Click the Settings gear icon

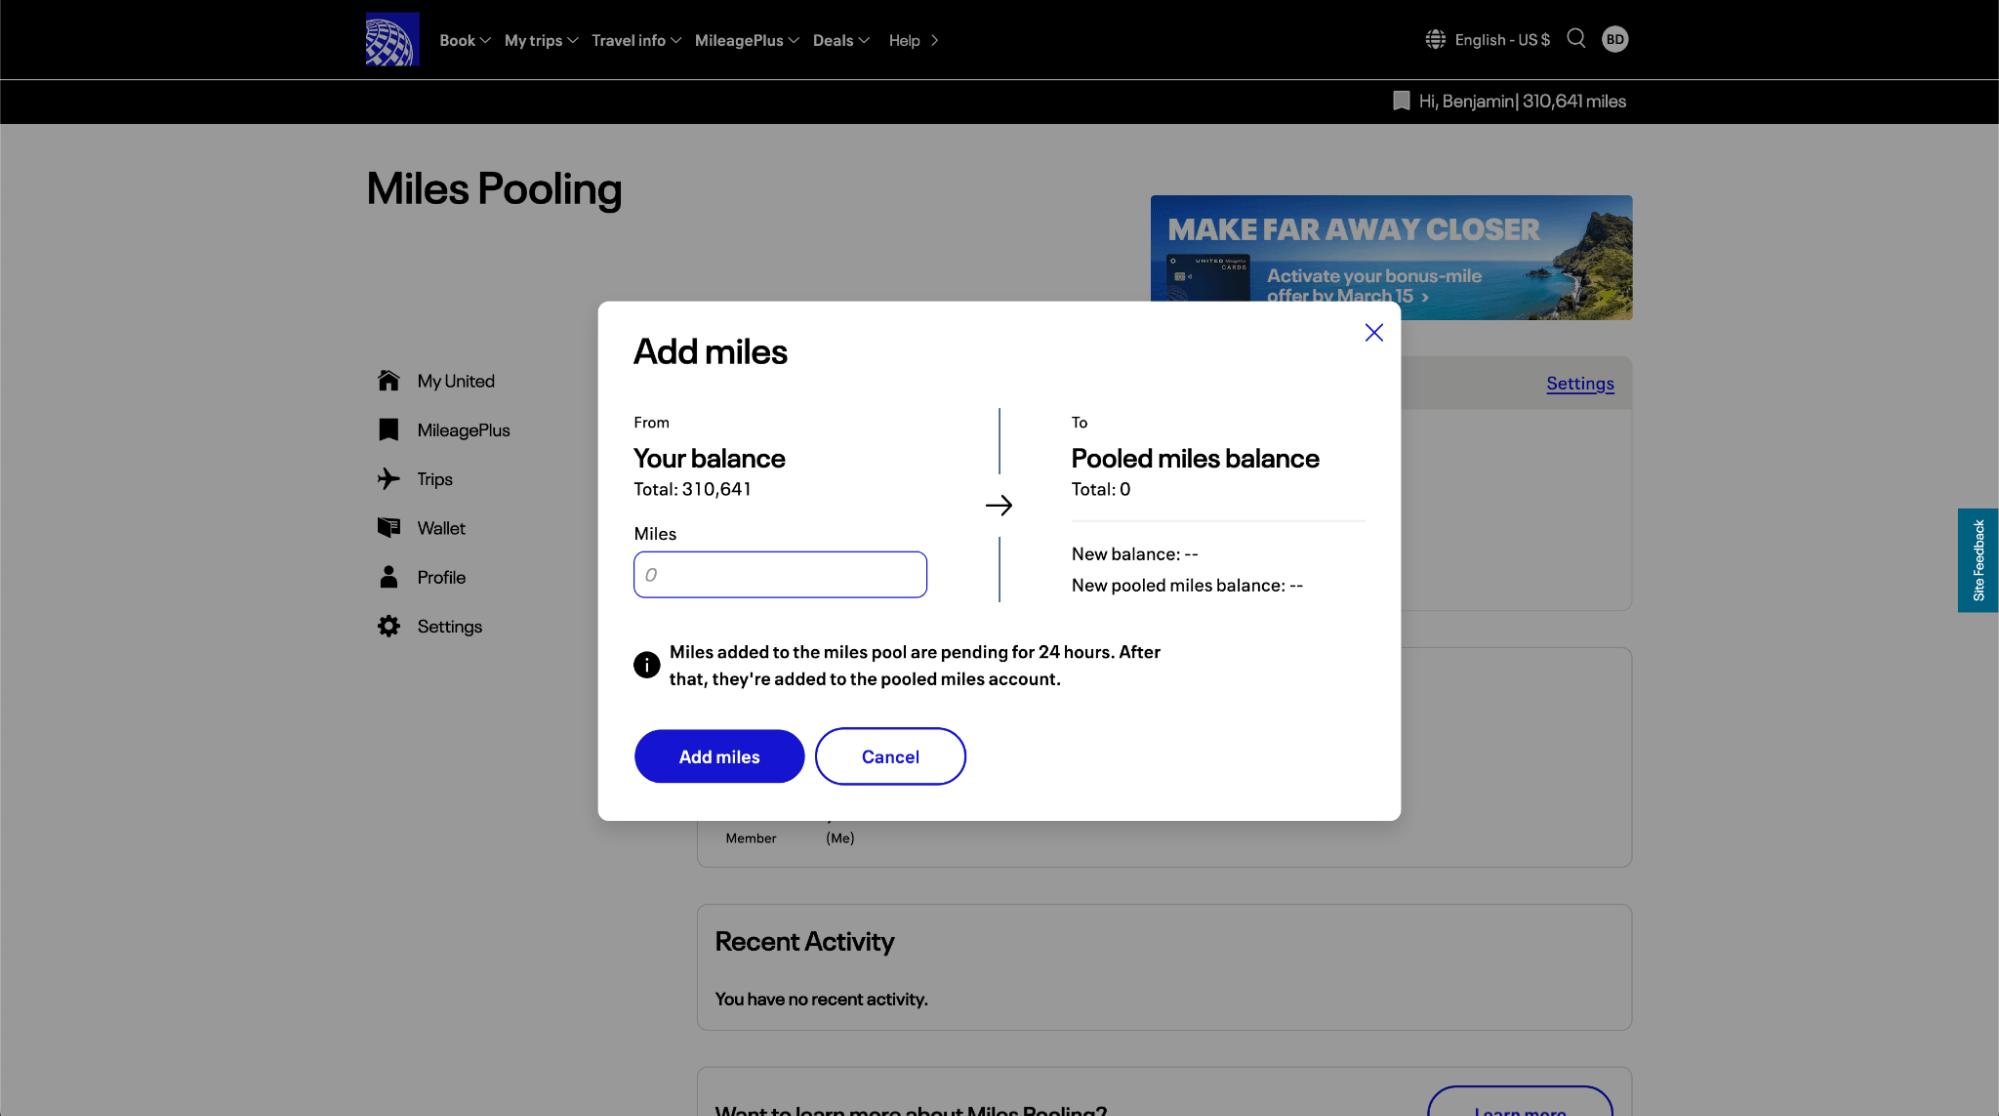pos(389,626)
